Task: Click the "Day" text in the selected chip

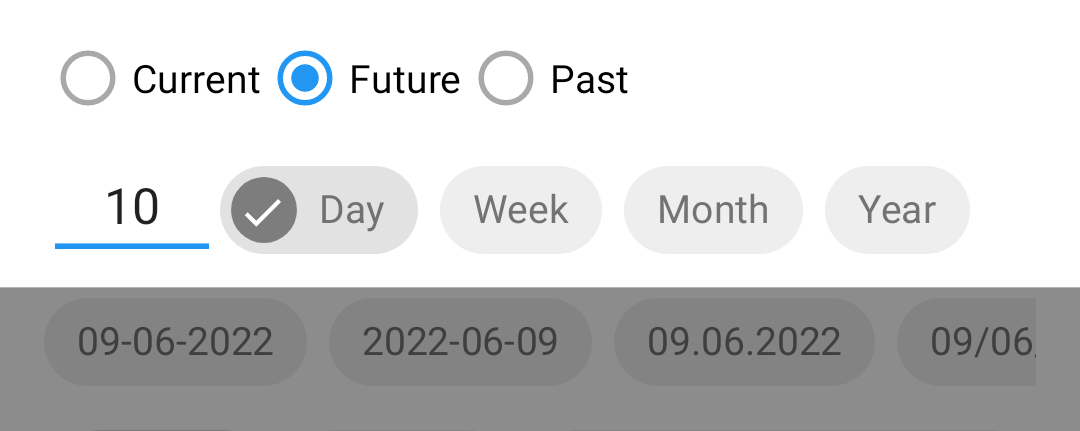Action: coord(351,211)
